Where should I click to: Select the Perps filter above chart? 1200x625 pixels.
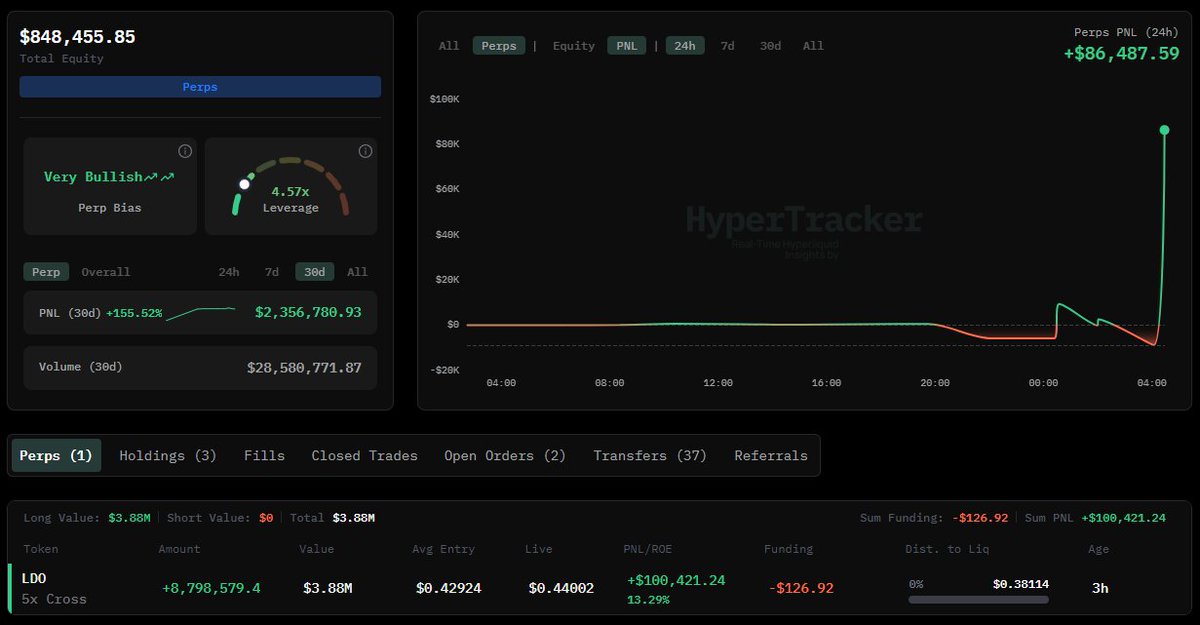[x=499, y=46]
